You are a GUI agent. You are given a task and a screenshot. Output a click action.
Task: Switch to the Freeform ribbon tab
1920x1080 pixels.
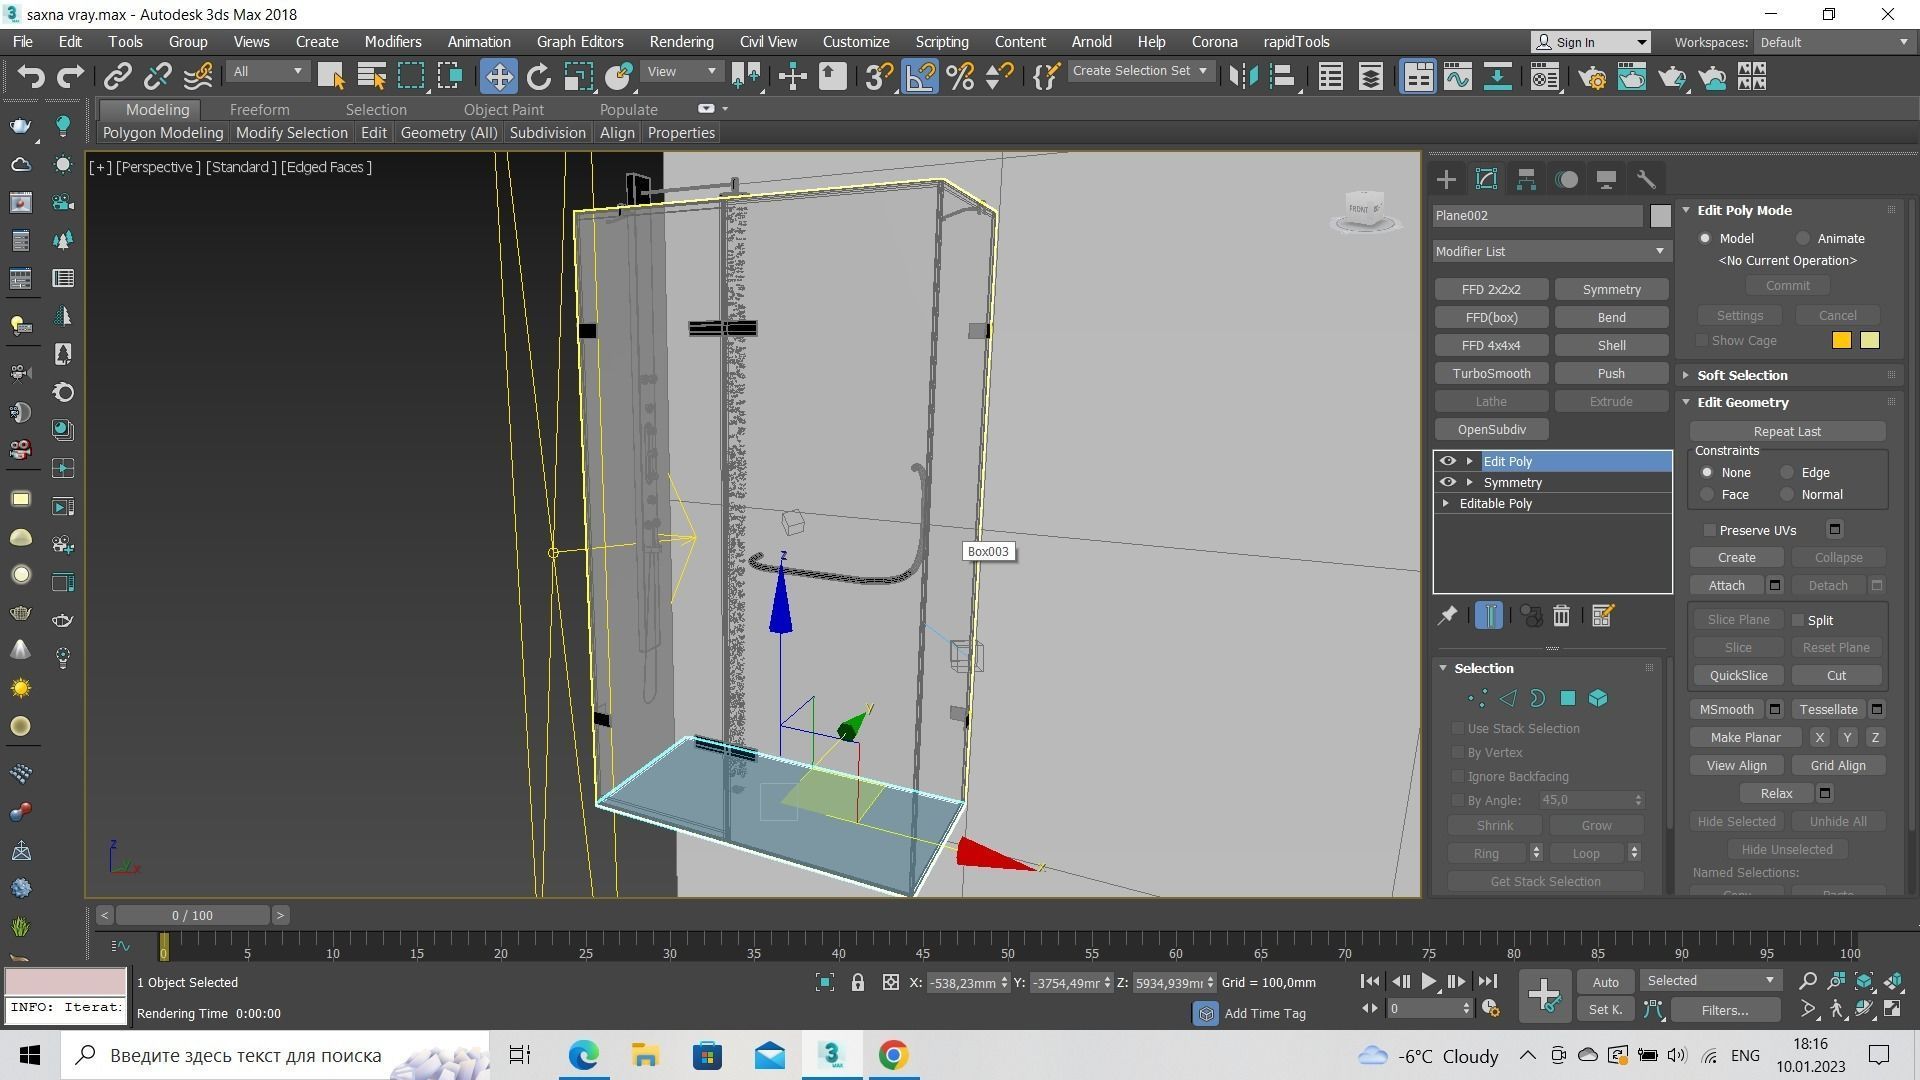(x=259, y=110)
